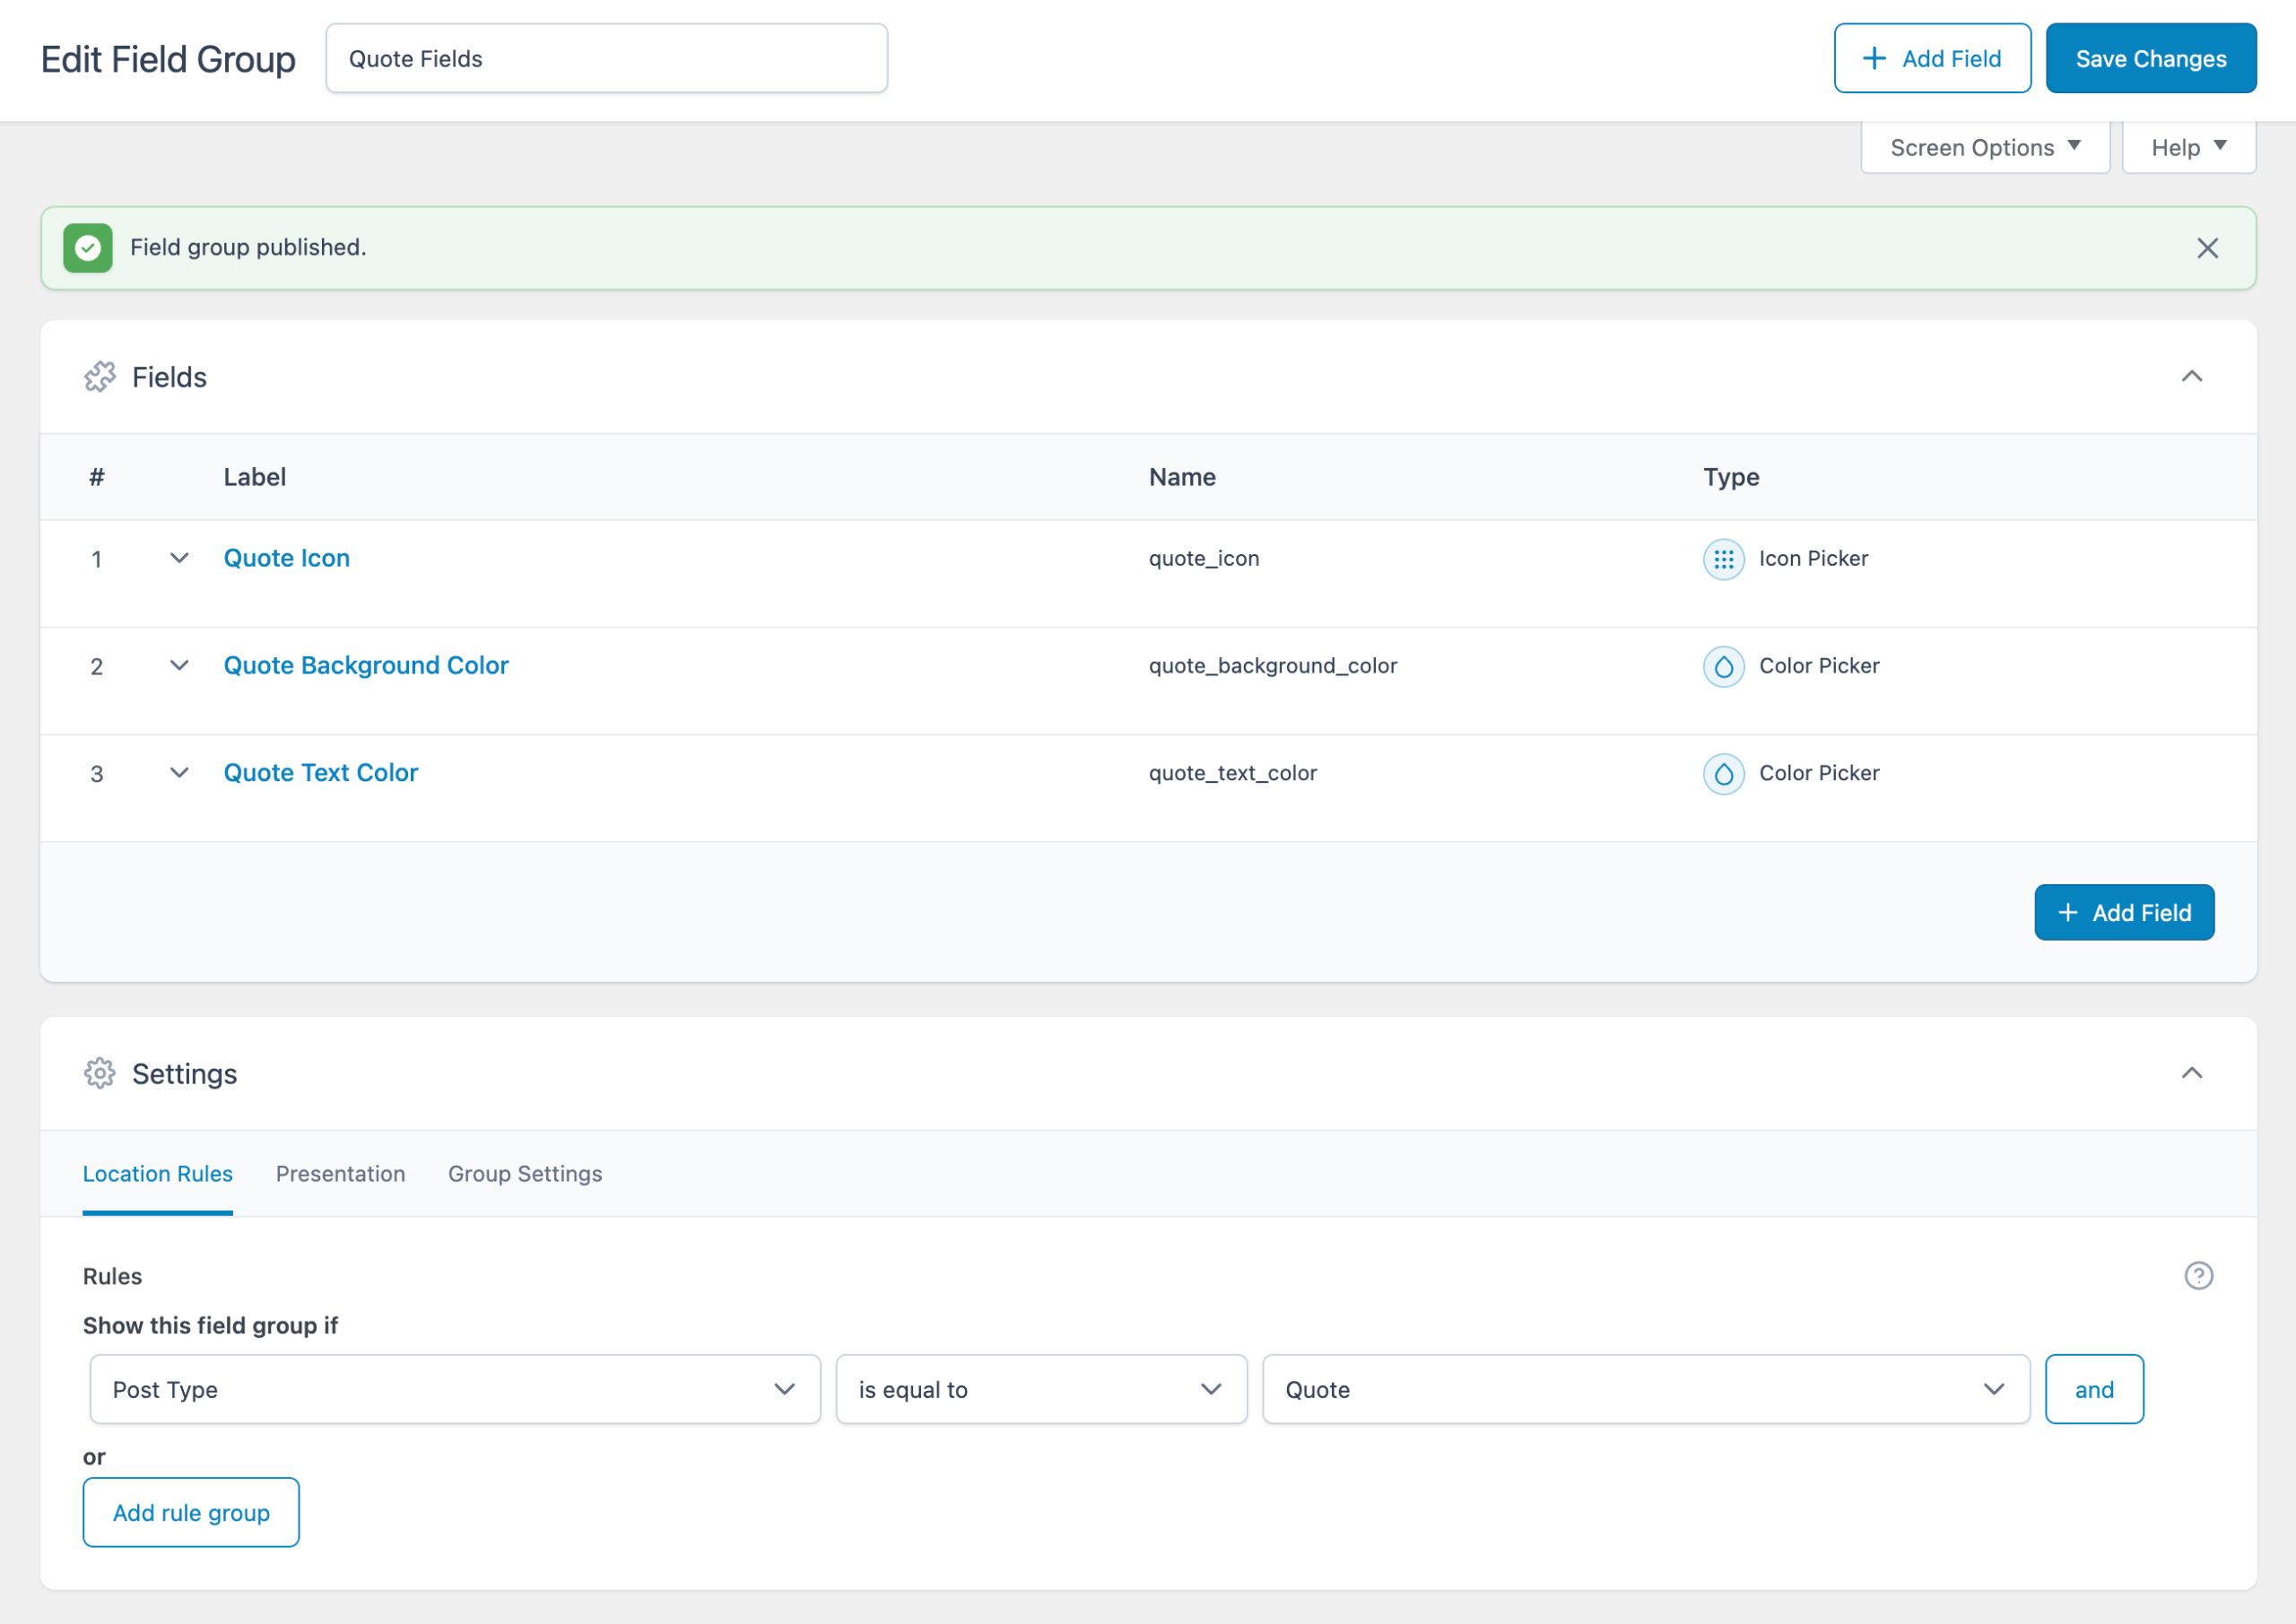Image resolution: width=2296 pixels, height=1624 pixels.
Task: Click the Icon Picker type icon
Action: click(1723, 559)
